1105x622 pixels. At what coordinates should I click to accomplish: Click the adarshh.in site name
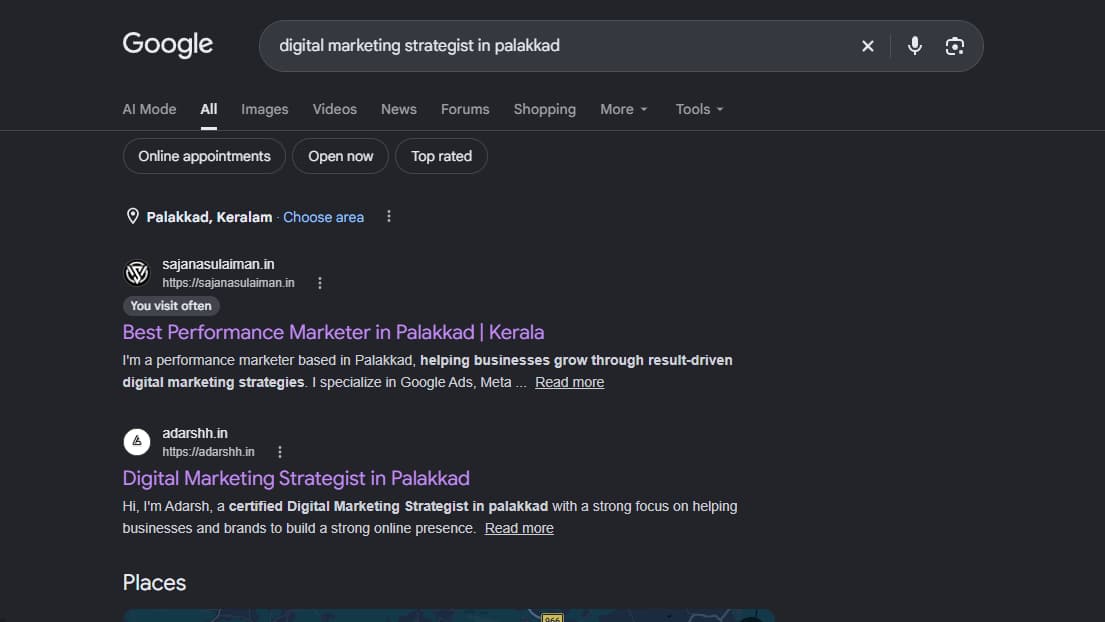click(195, 433)
